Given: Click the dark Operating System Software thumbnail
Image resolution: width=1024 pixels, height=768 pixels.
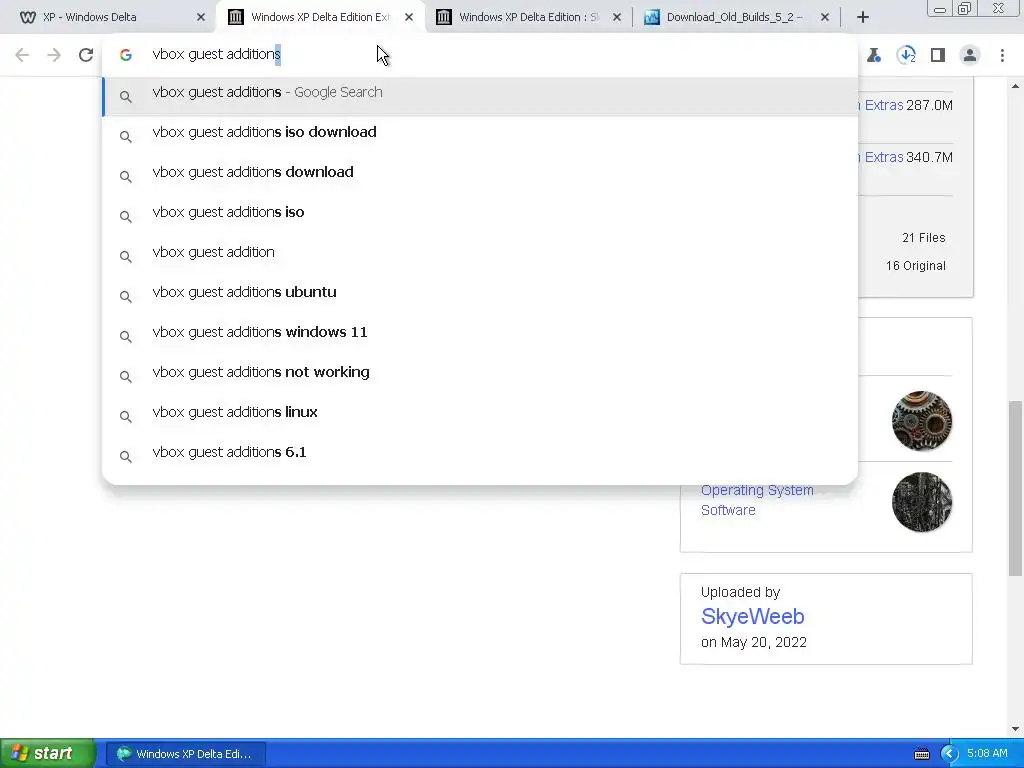Looking at the screenshot, I should pos(921,502).
